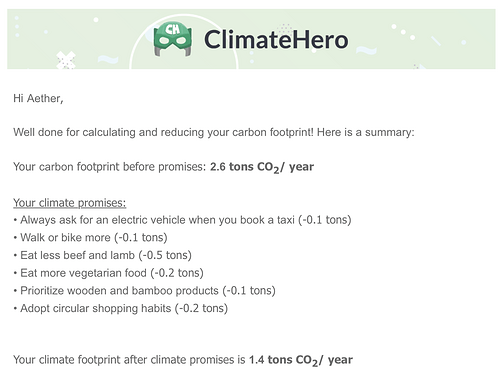Click the "(-0.2 tons)" circular shopping value
This screenshot has height=374, width=500.
(201, 308)
